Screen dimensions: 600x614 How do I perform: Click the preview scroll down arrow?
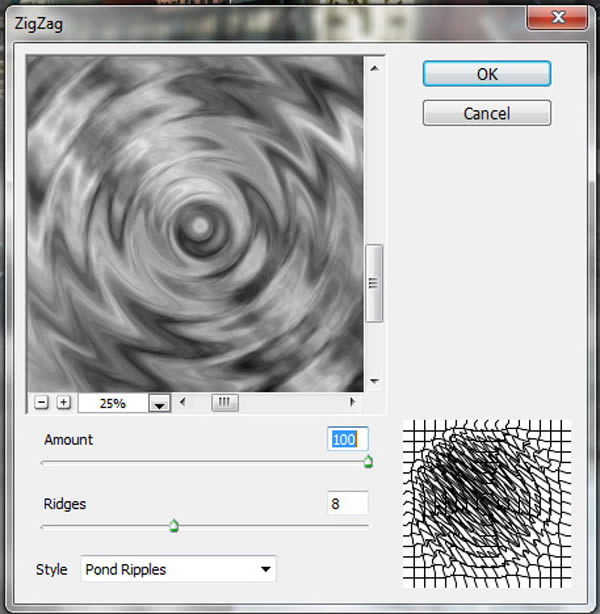[x=374, y=381]
